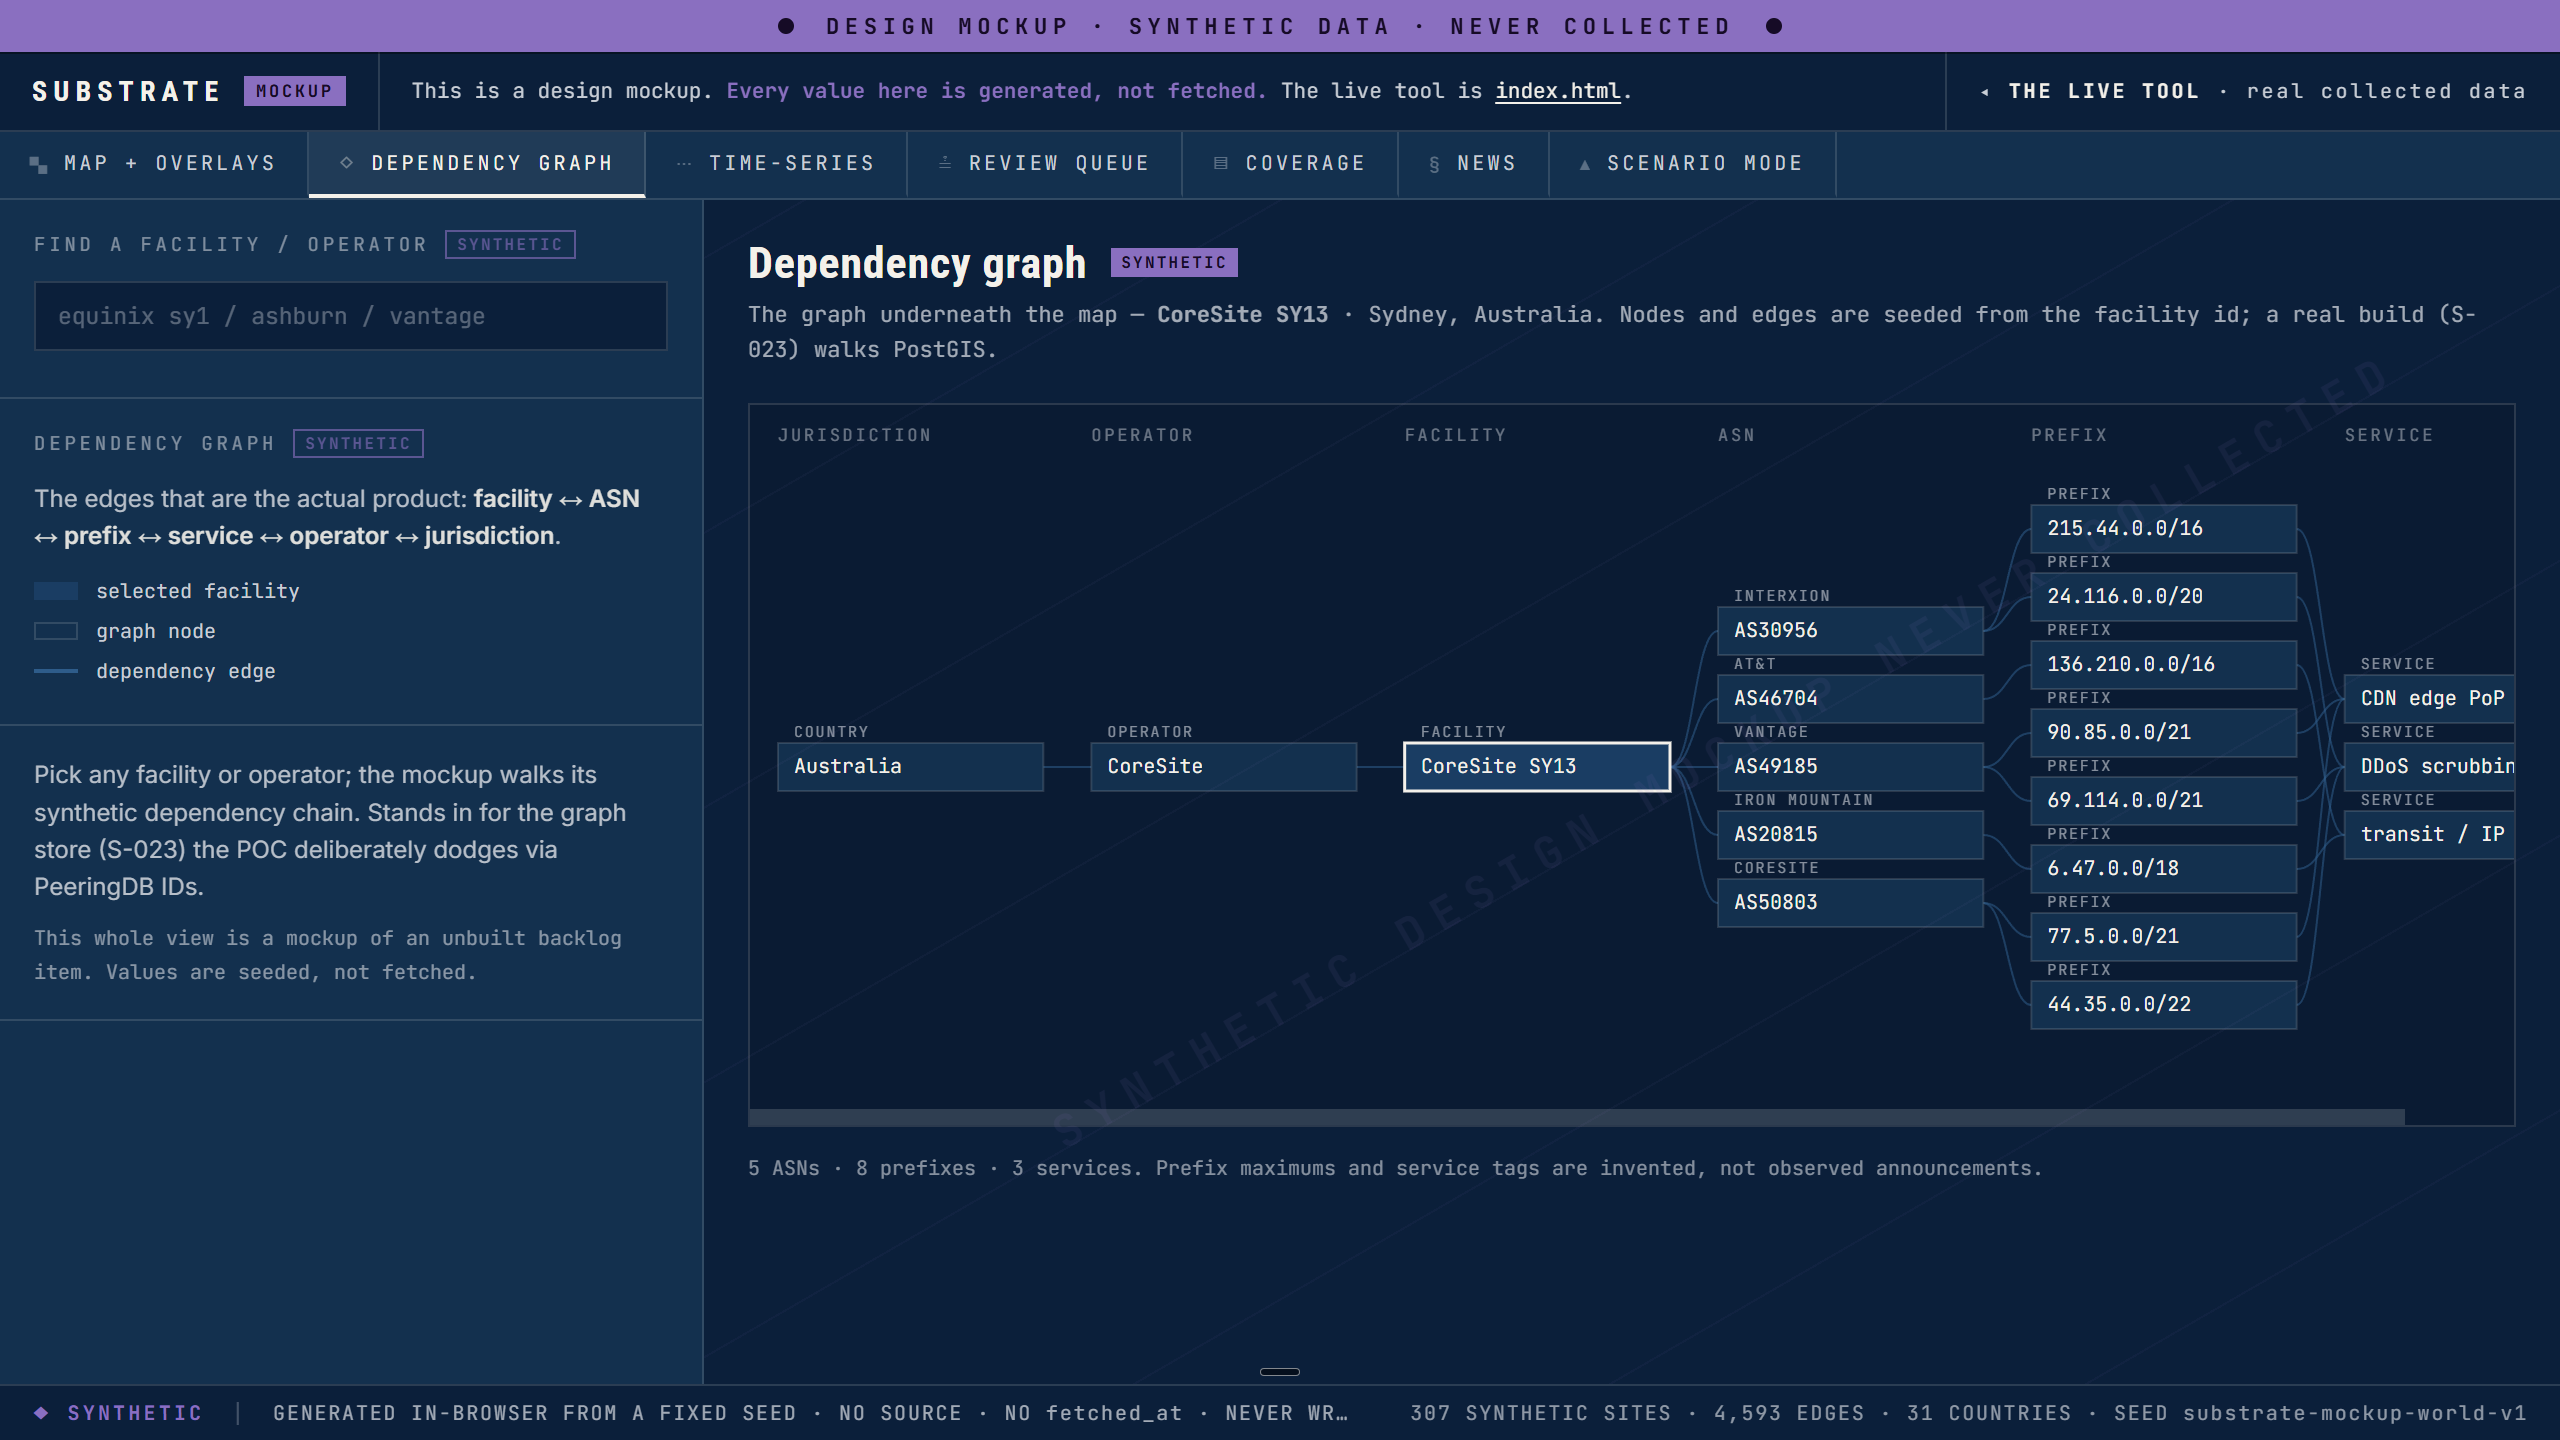The image size is (2560, 1440).
Task: Click the Review Queue tab icon
Action: [945, 163]
